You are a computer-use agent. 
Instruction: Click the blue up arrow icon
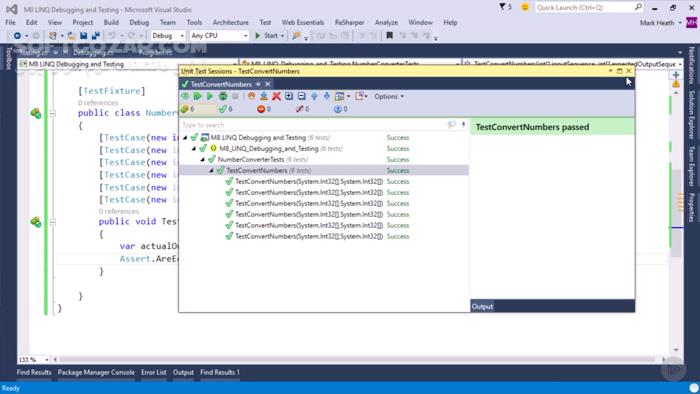[314, 96]
